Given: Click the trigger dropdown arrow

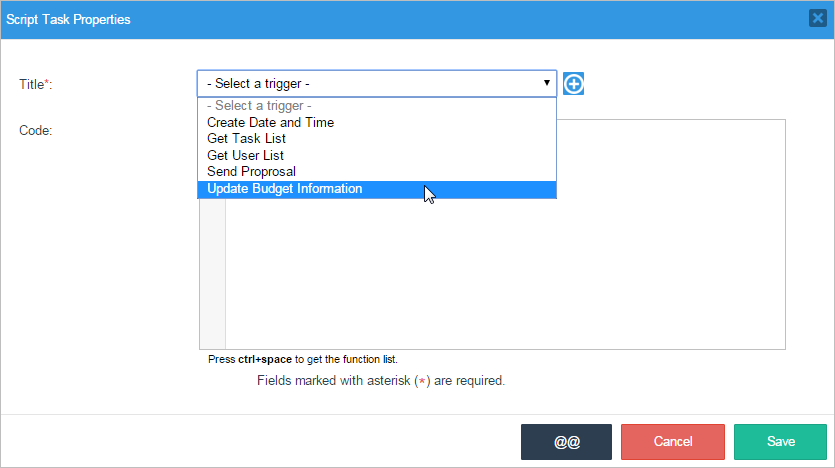Looking at the screenshot, I should [546, 84].
